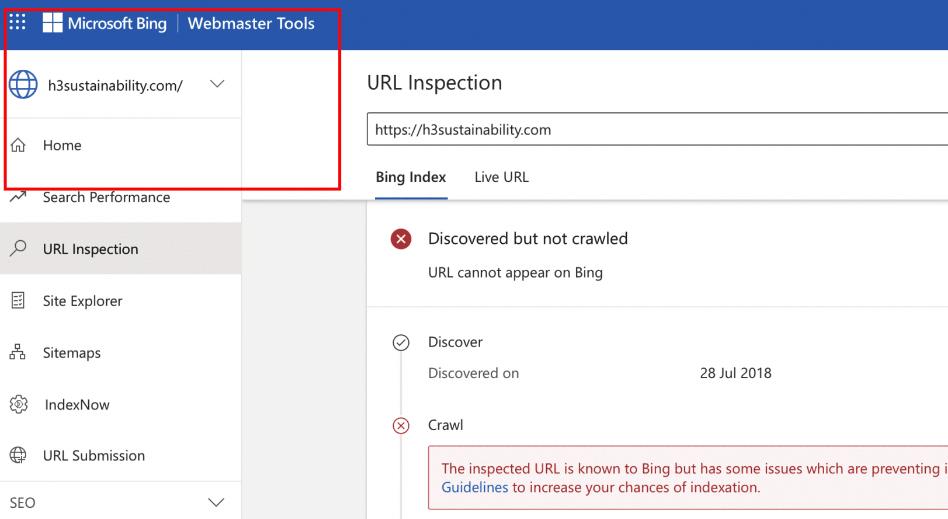Screen dimensions: 948x519
Task: Select URL Inspection in the sidebar
Action: [x=121, y=249]
